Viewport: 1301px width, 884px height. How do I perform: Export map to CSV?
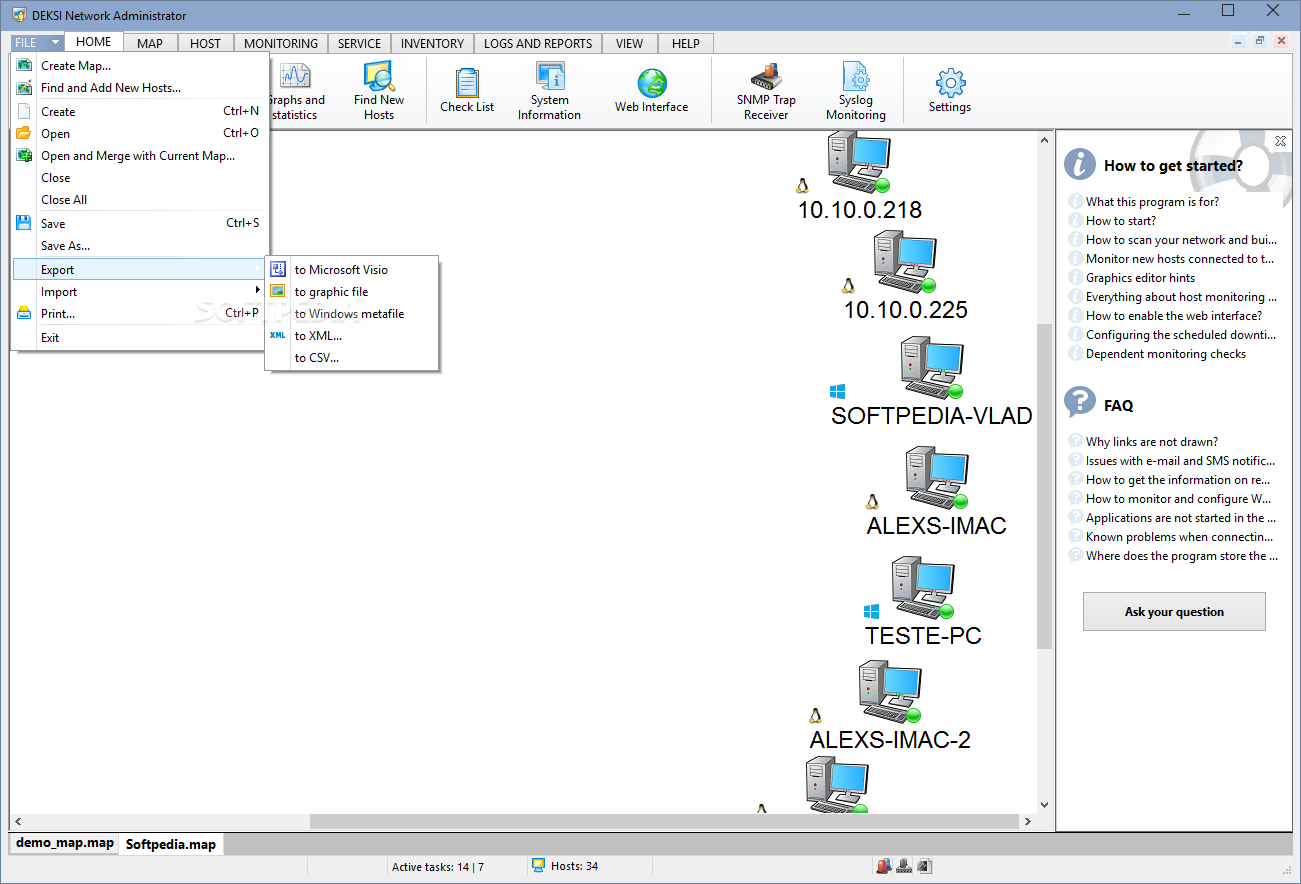352,358
